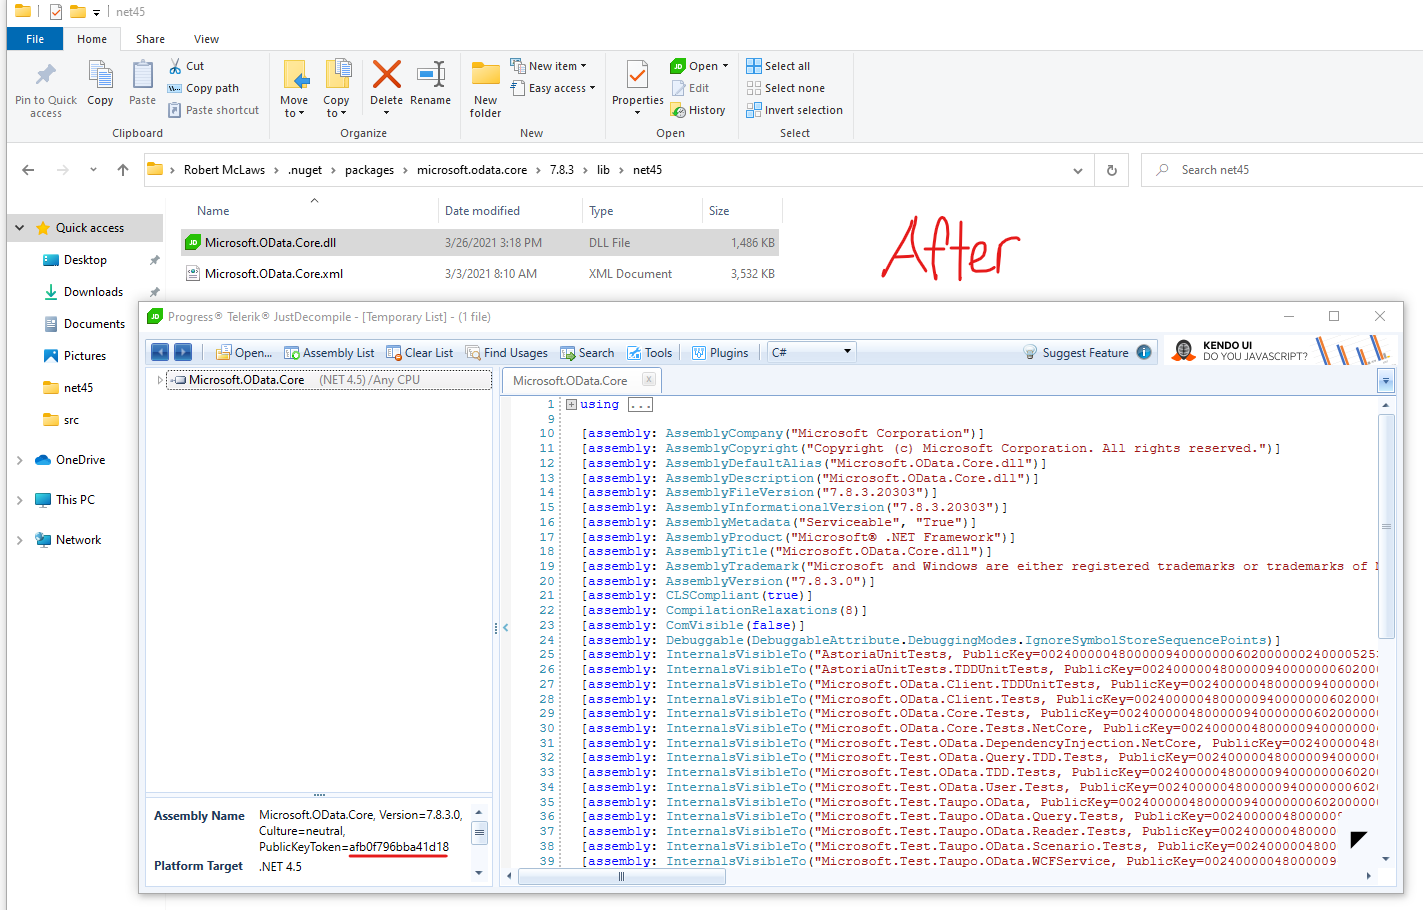
Task: Switch to the Share ribbon tab
Action: click(x=151, y=39)
